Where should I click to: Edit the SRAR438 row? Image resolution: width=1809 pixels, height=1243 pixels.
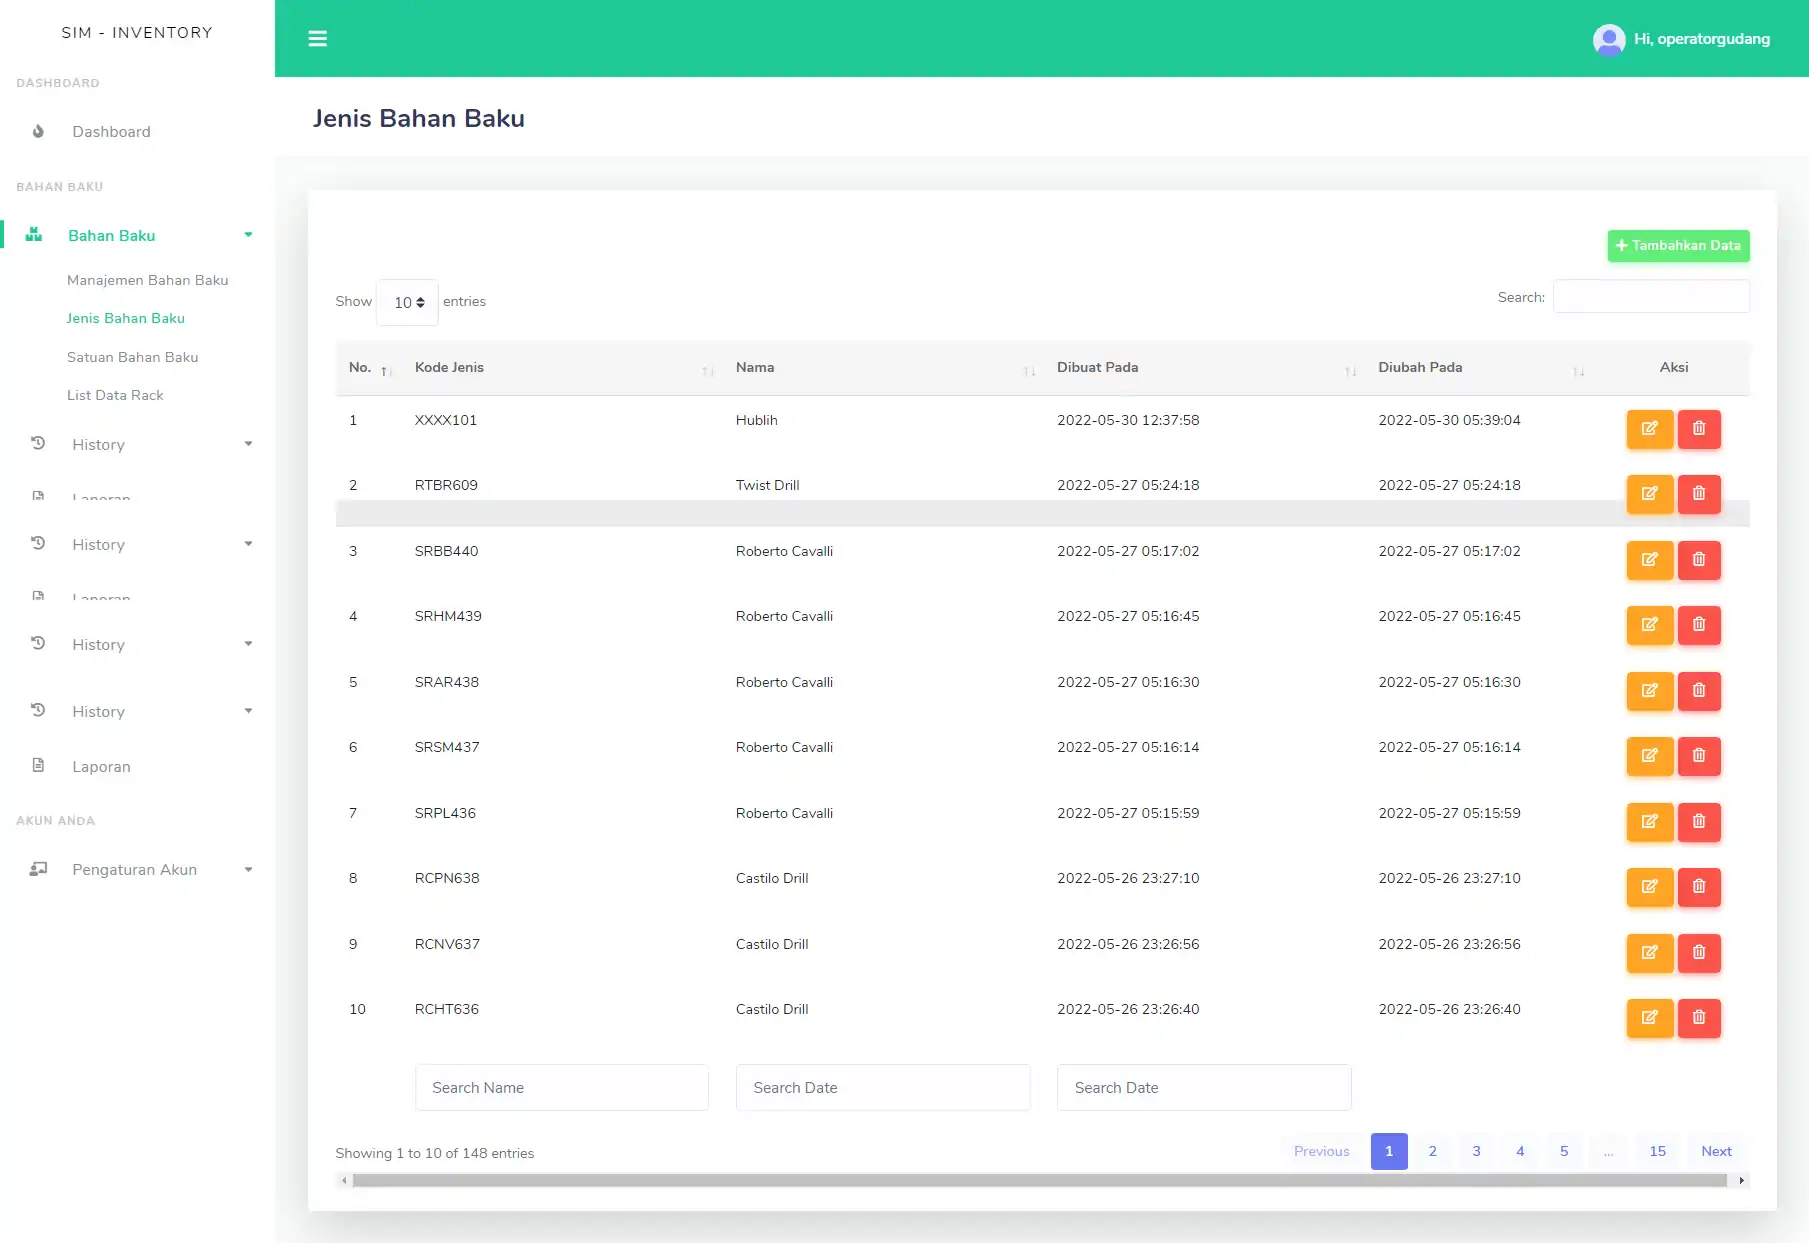click(x=1650, y=691)
